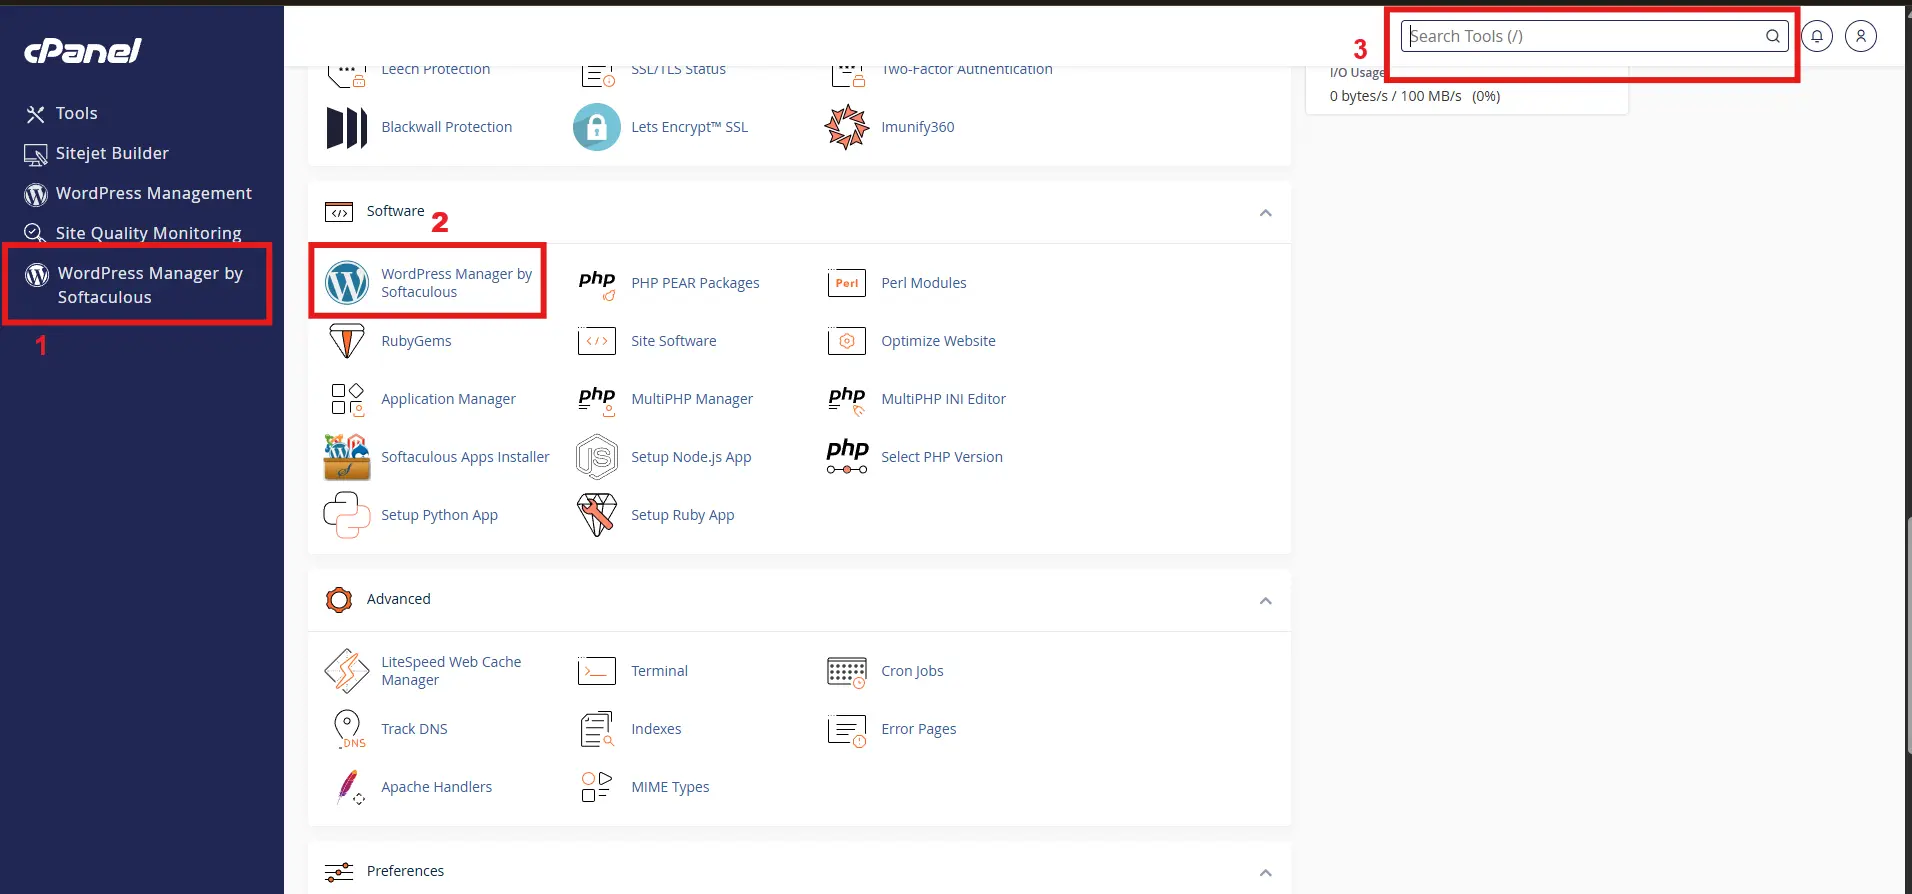
Task: Open the RubyGems icon
Action: (x=347, y=341)
